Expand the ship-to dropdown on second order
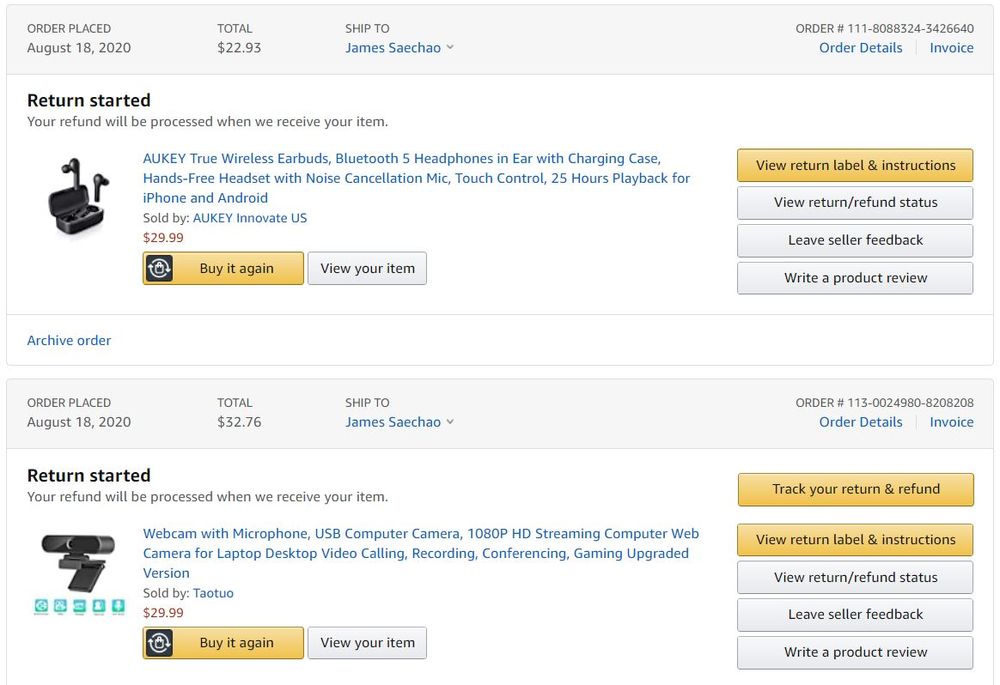This screenshot has height=685, width=1000. [450, 422]
